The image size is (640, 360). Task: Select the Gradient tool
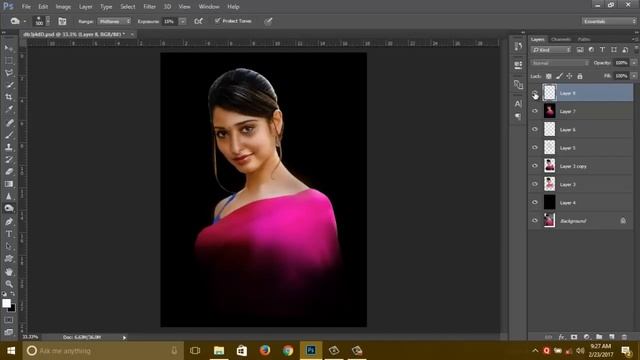(x=9, y=184)
